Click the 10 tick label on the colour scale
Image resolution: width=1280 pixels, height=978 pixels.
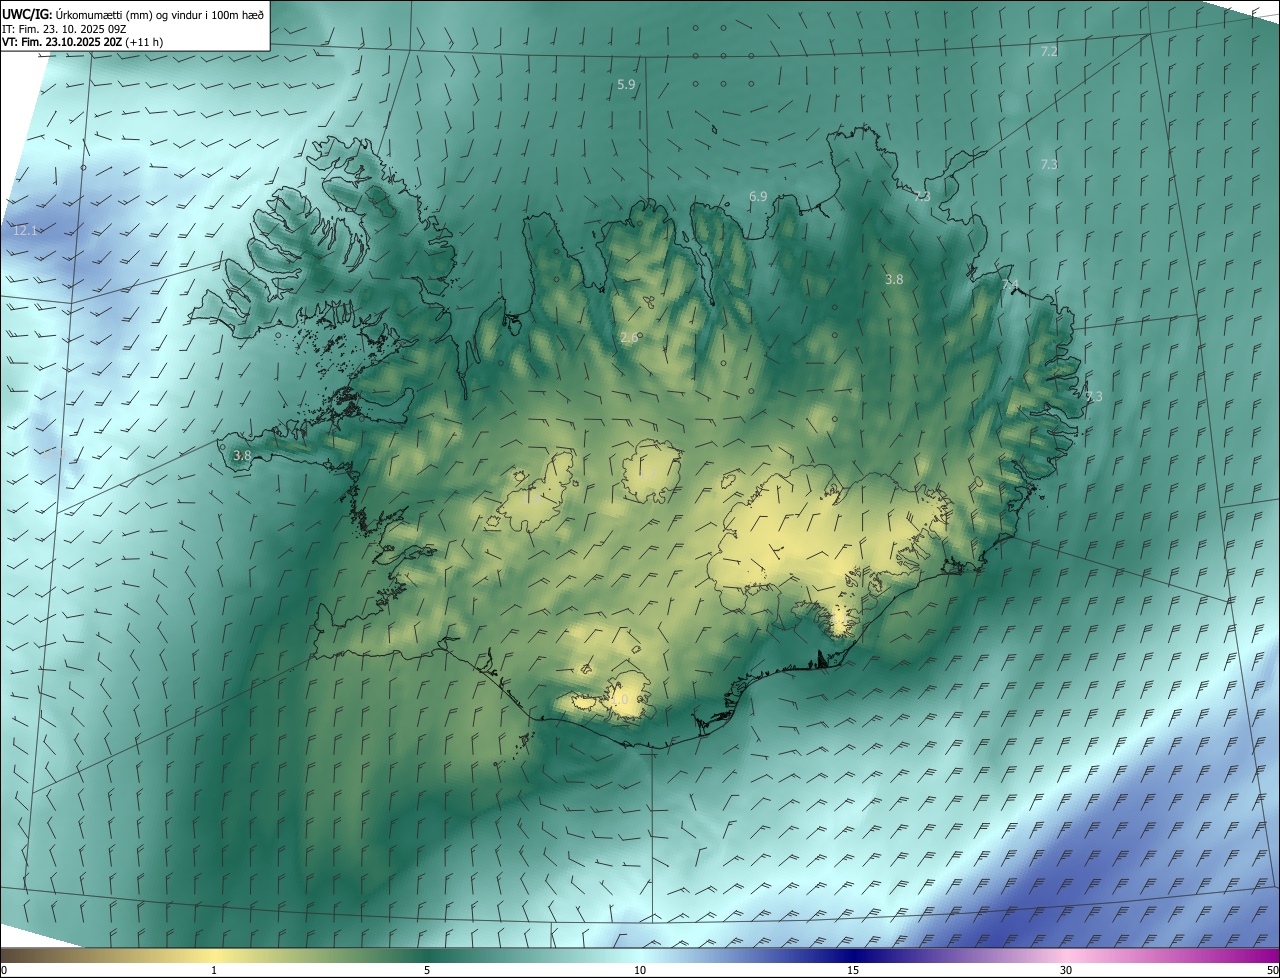(x=640, y=970)
